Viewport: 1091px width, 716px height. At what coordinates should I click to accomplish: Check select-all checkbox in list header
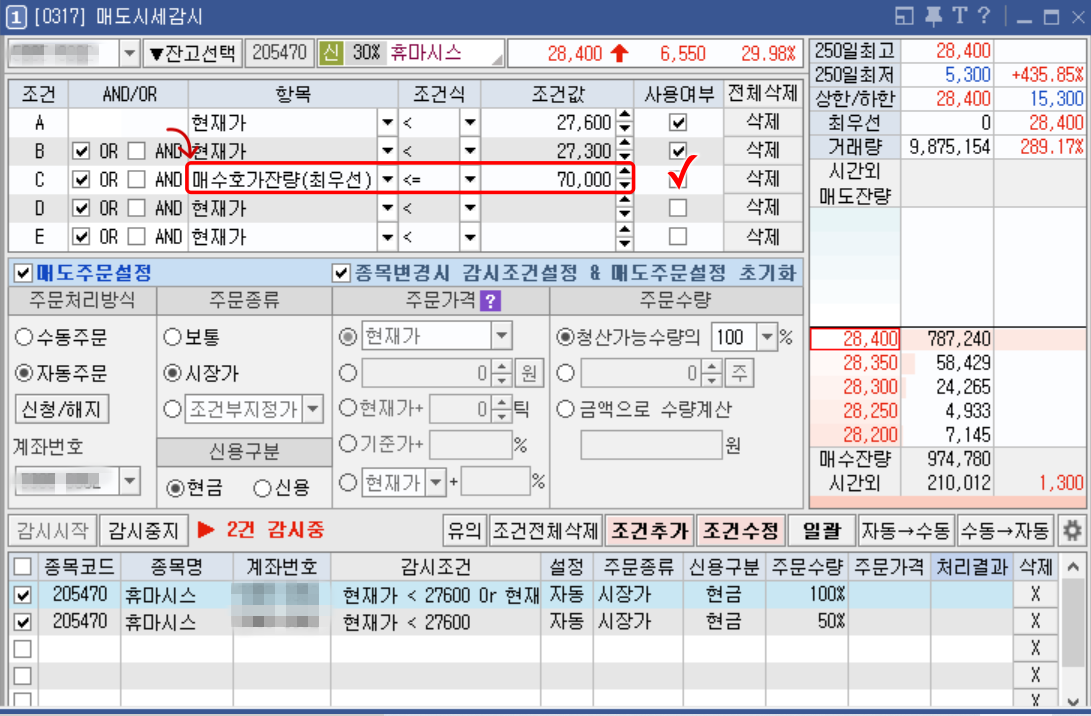[23, 567]
